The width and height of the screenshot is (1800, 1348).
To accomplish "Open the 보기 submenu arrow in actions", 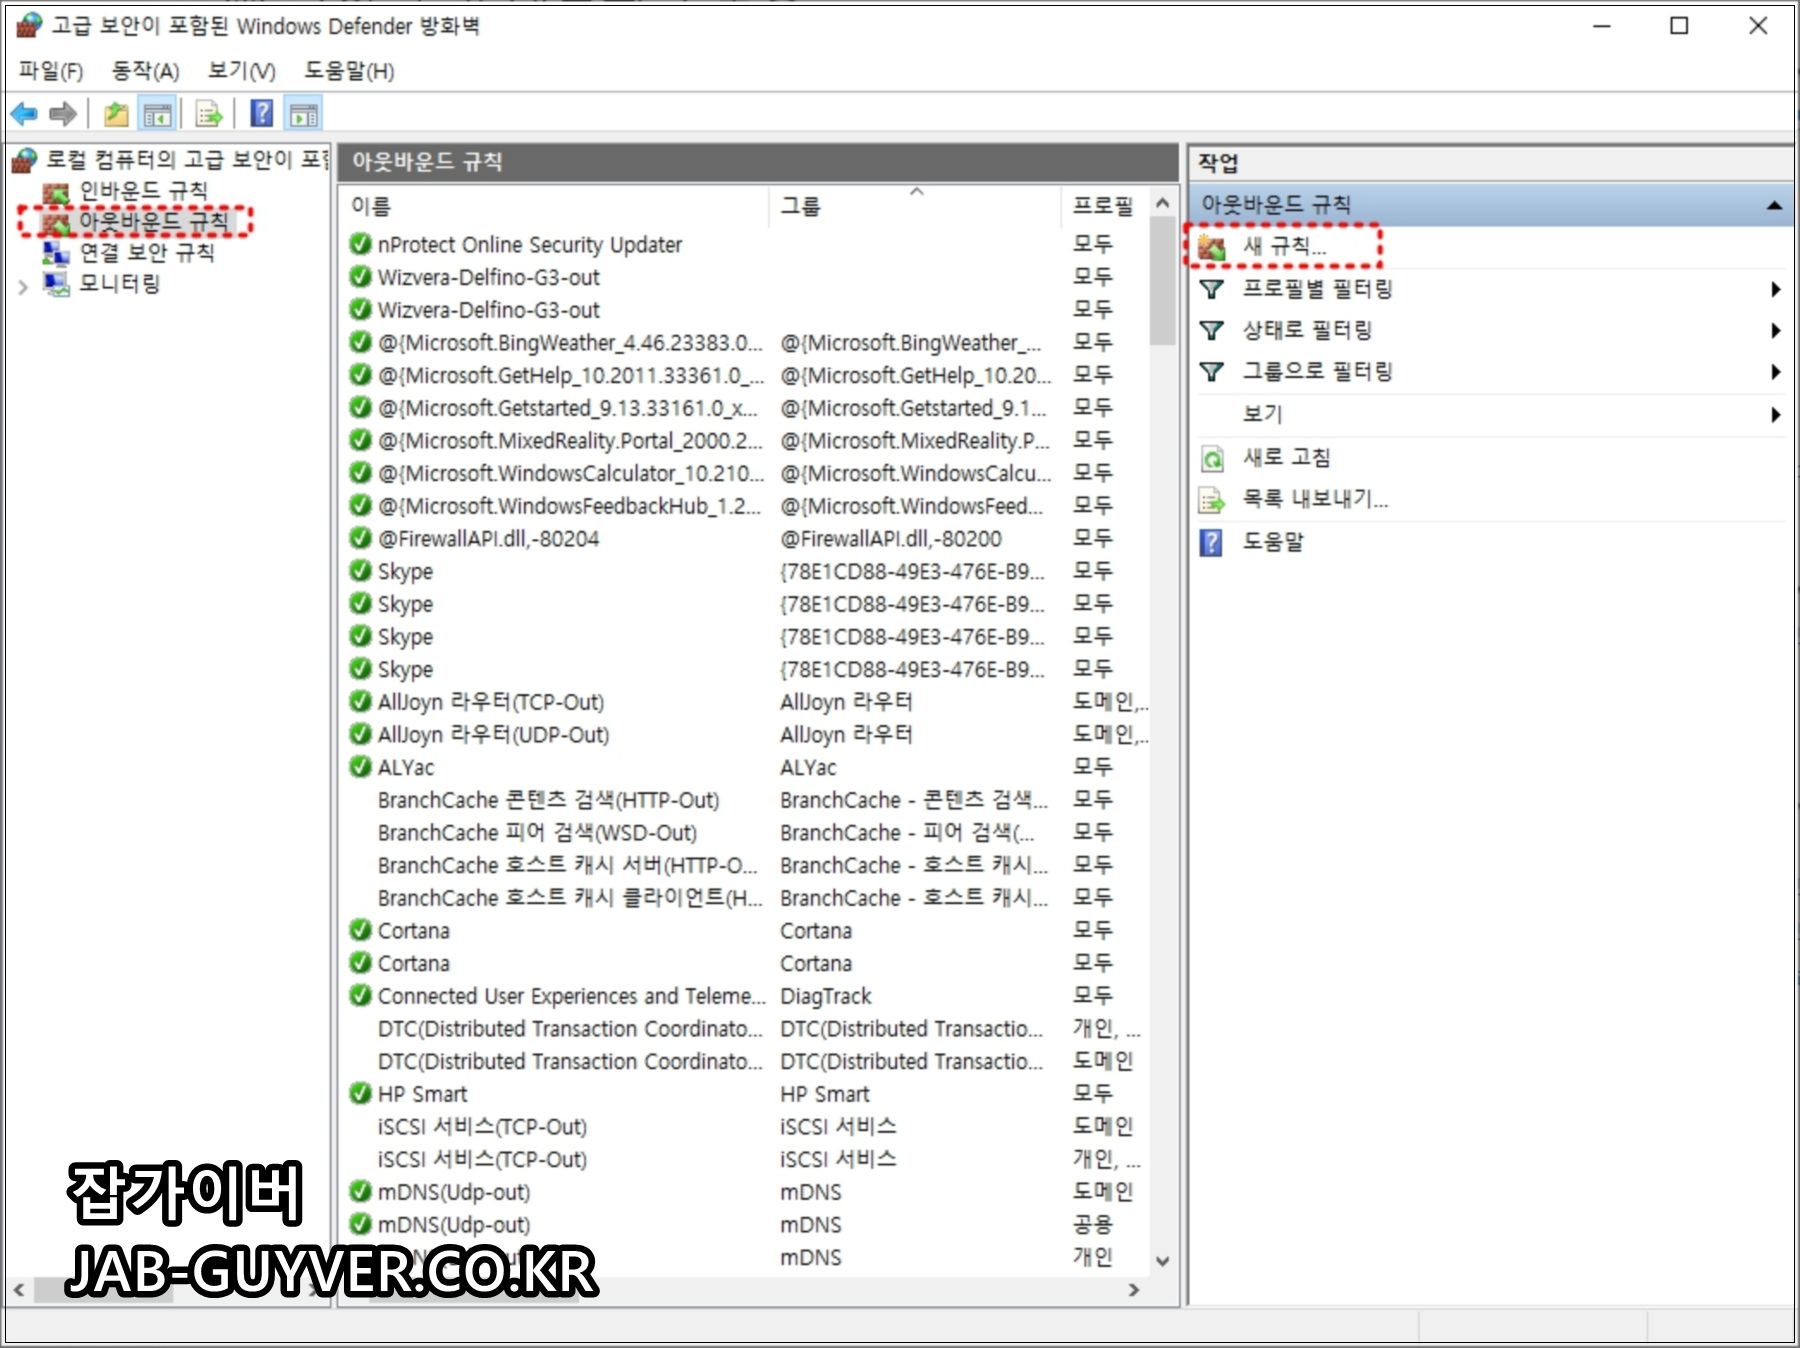I will [x=1776, y=414].
